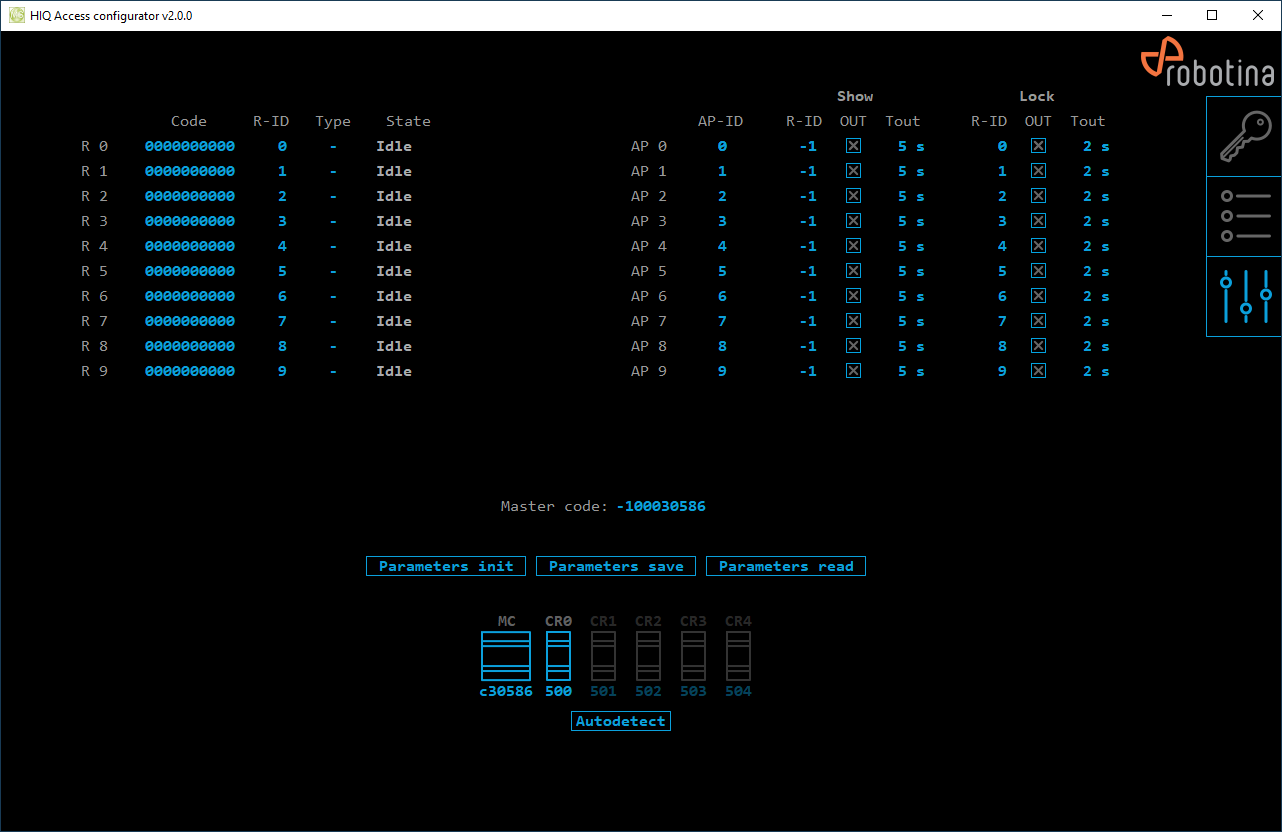This screenshot has width=1282, height=832.
Task: Open the sliders settings panel icon
Action: pos(1244,296)
